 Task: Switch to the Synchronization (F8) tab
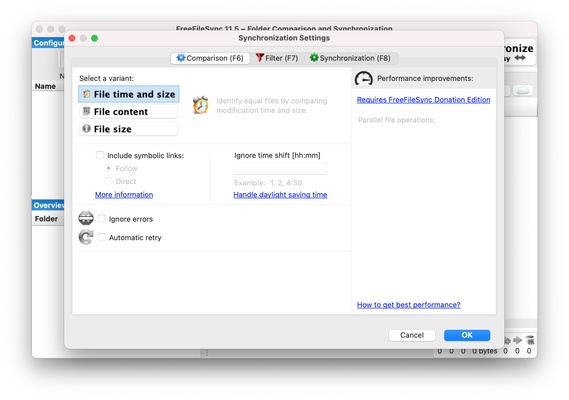point(351,58)
